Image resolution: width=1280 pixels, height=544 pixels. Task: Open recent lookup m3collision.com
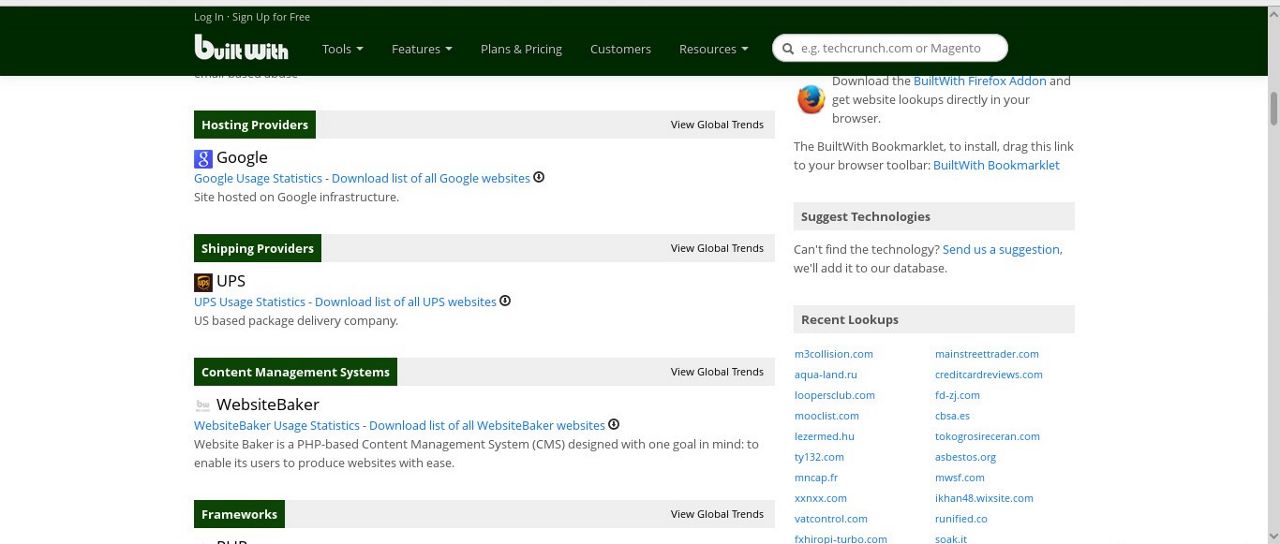834,354
